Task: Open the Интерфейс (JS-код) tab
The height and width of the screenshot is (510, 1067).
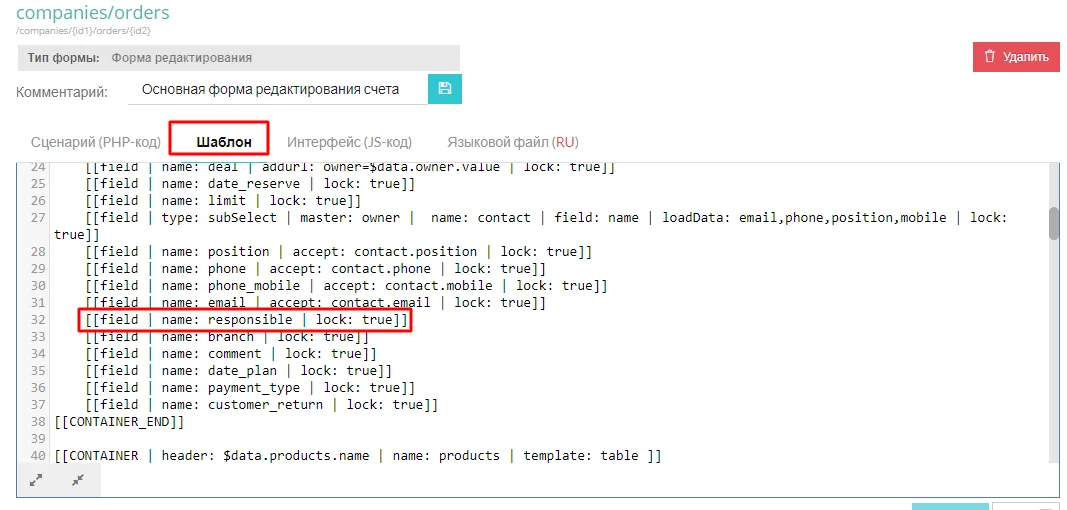Action: point(349,142)
